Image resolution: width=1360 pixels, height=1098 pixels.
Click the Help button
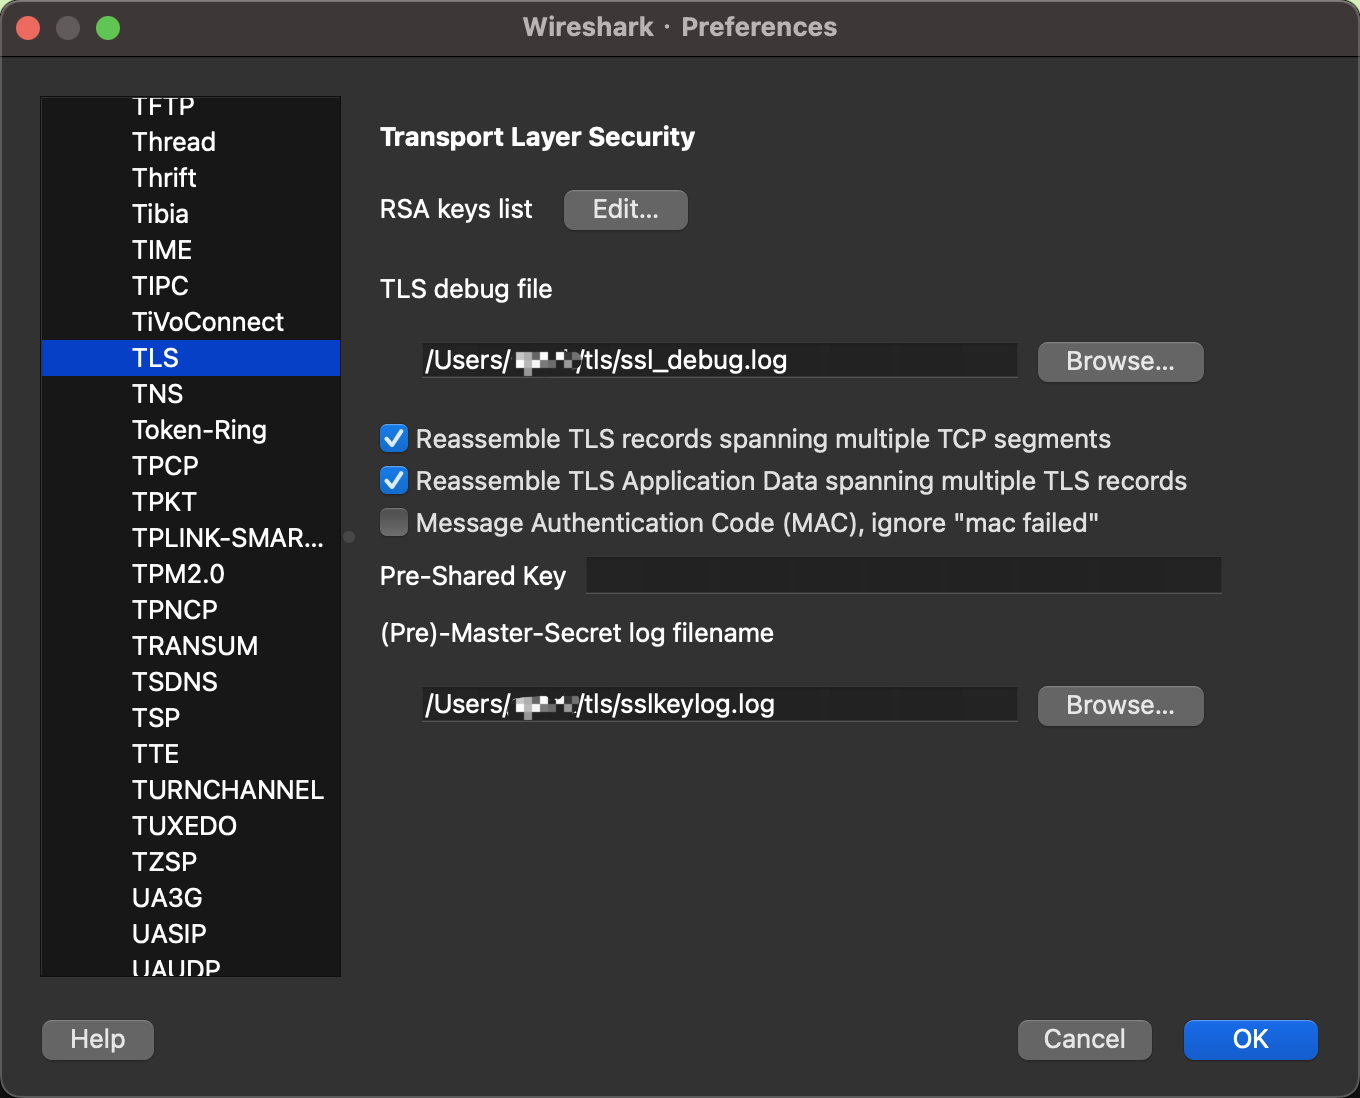pyautogui.click(x=98, y=1040)
